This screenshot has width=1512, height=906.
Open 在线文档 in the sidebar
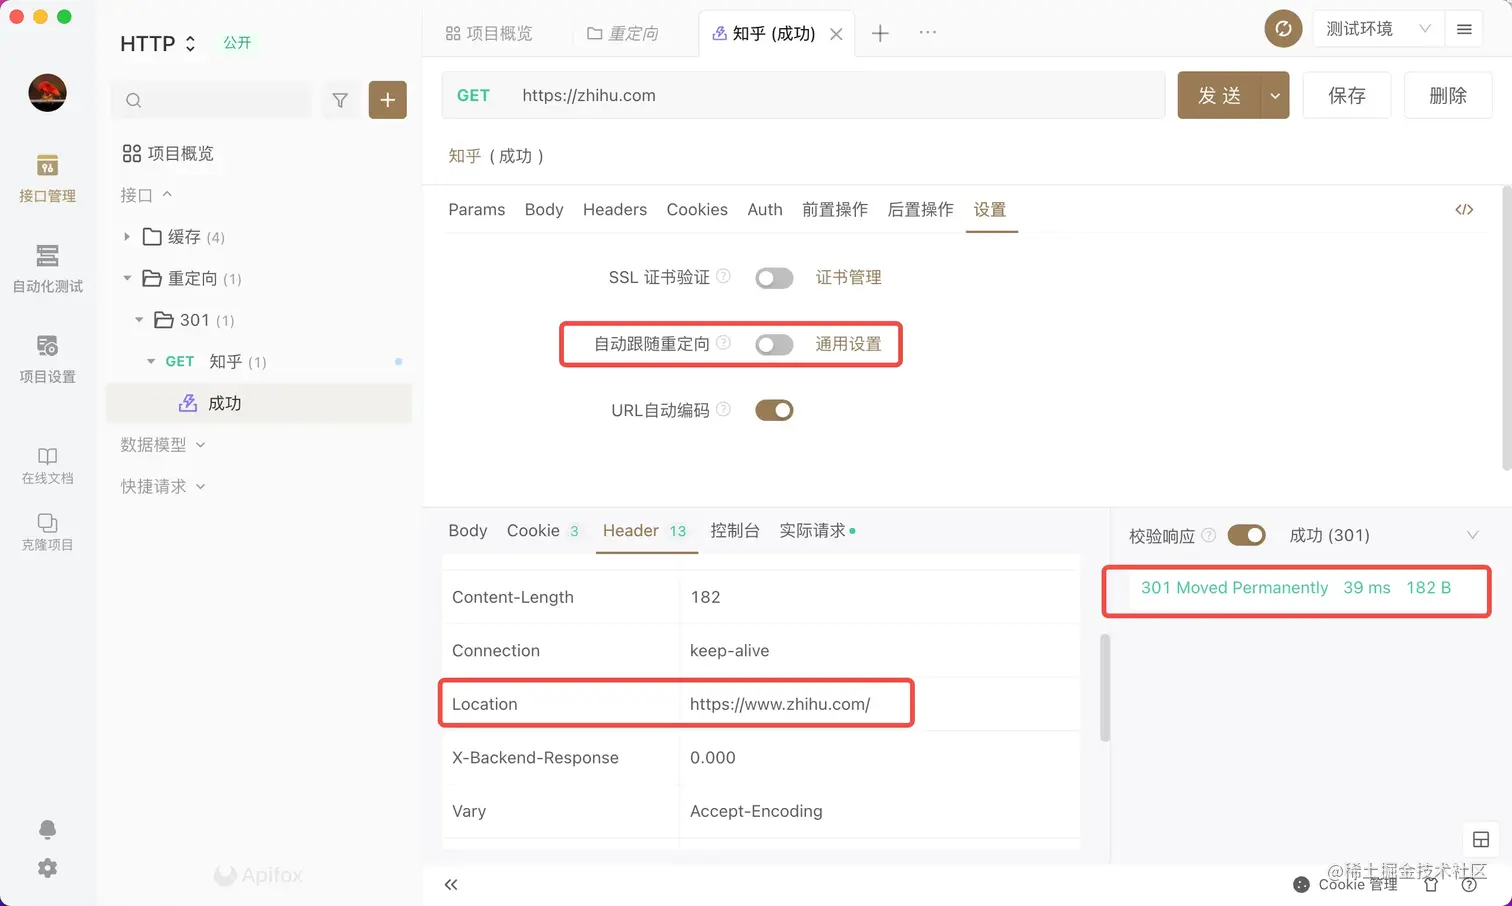[x=47, y=466]
